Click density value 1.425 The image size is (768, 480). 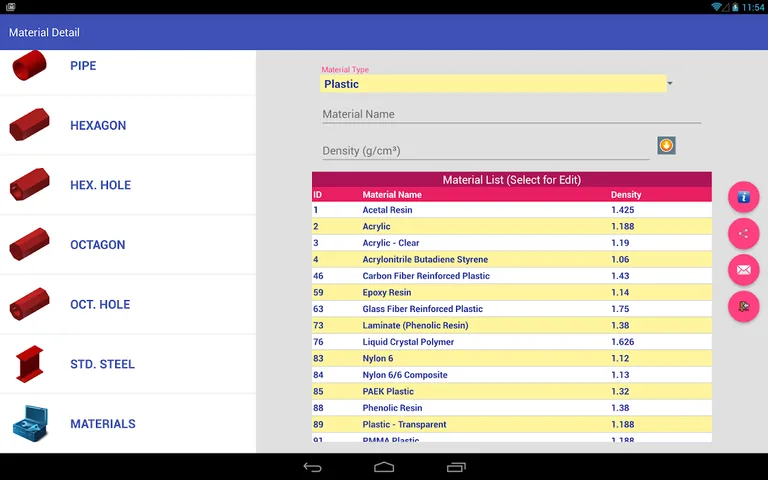coord(623,210)
